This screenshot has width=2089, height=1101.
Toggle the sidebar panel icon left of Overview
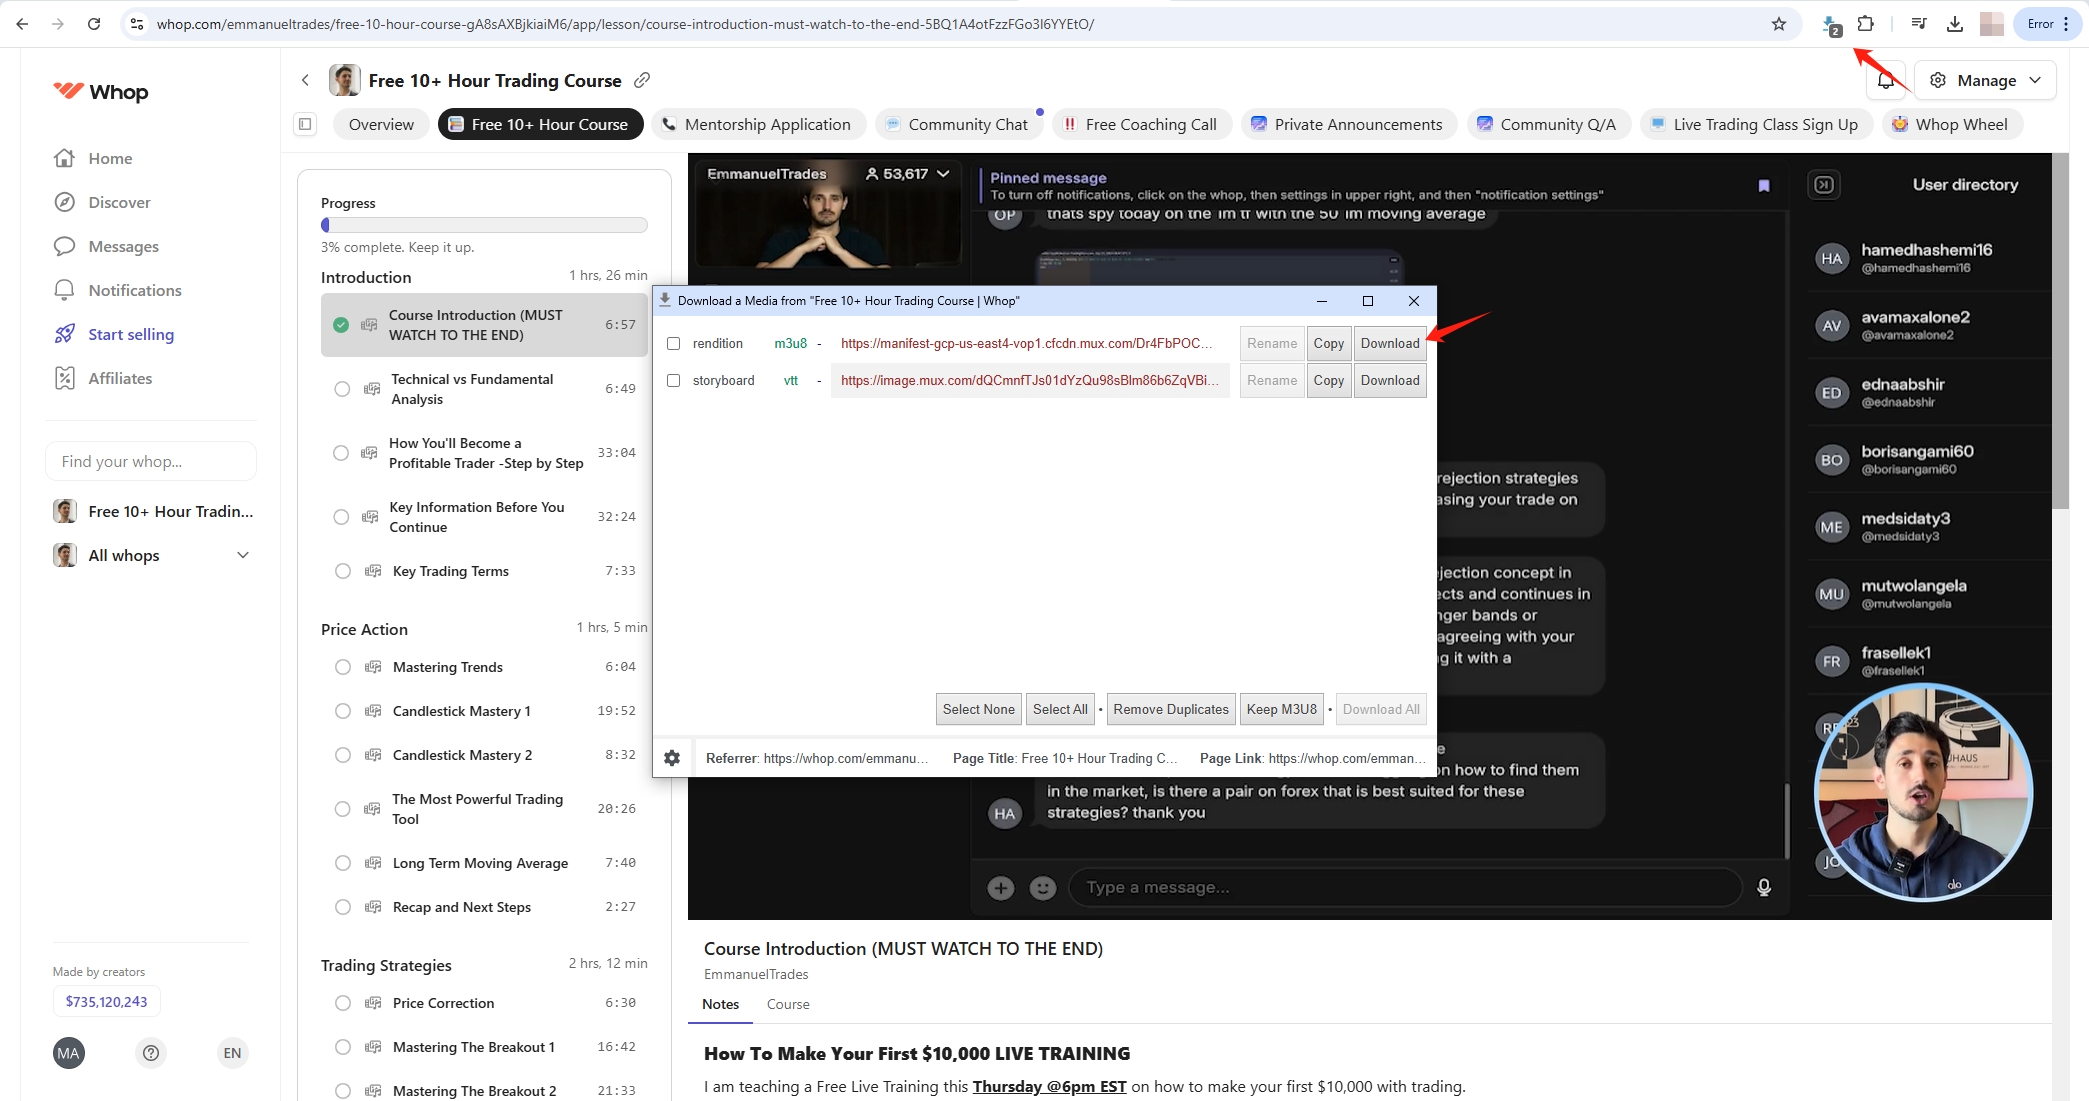click(305, 124)
